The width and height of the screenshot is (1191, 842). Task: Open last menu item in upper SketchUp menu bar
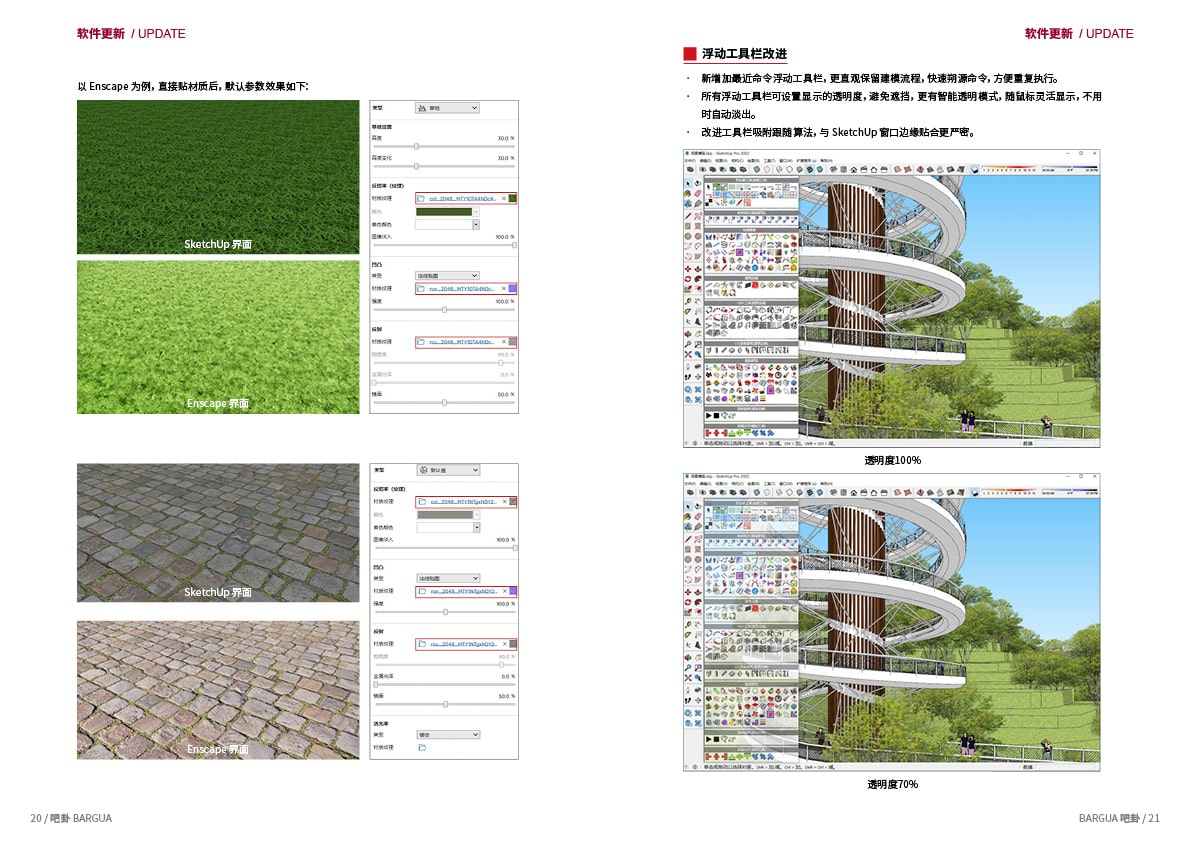(x=826, y=161)
